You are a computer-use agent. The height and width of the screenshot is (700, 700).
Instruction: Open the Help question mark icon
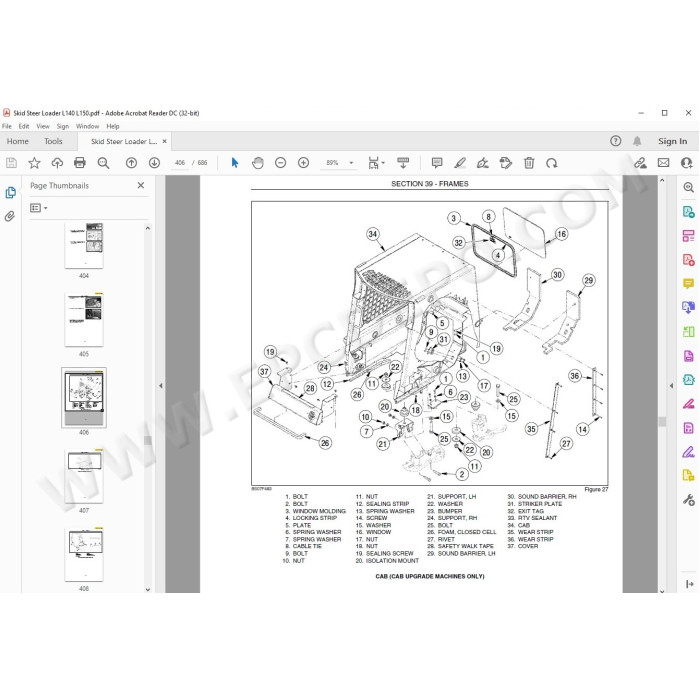tap(616, 141)
